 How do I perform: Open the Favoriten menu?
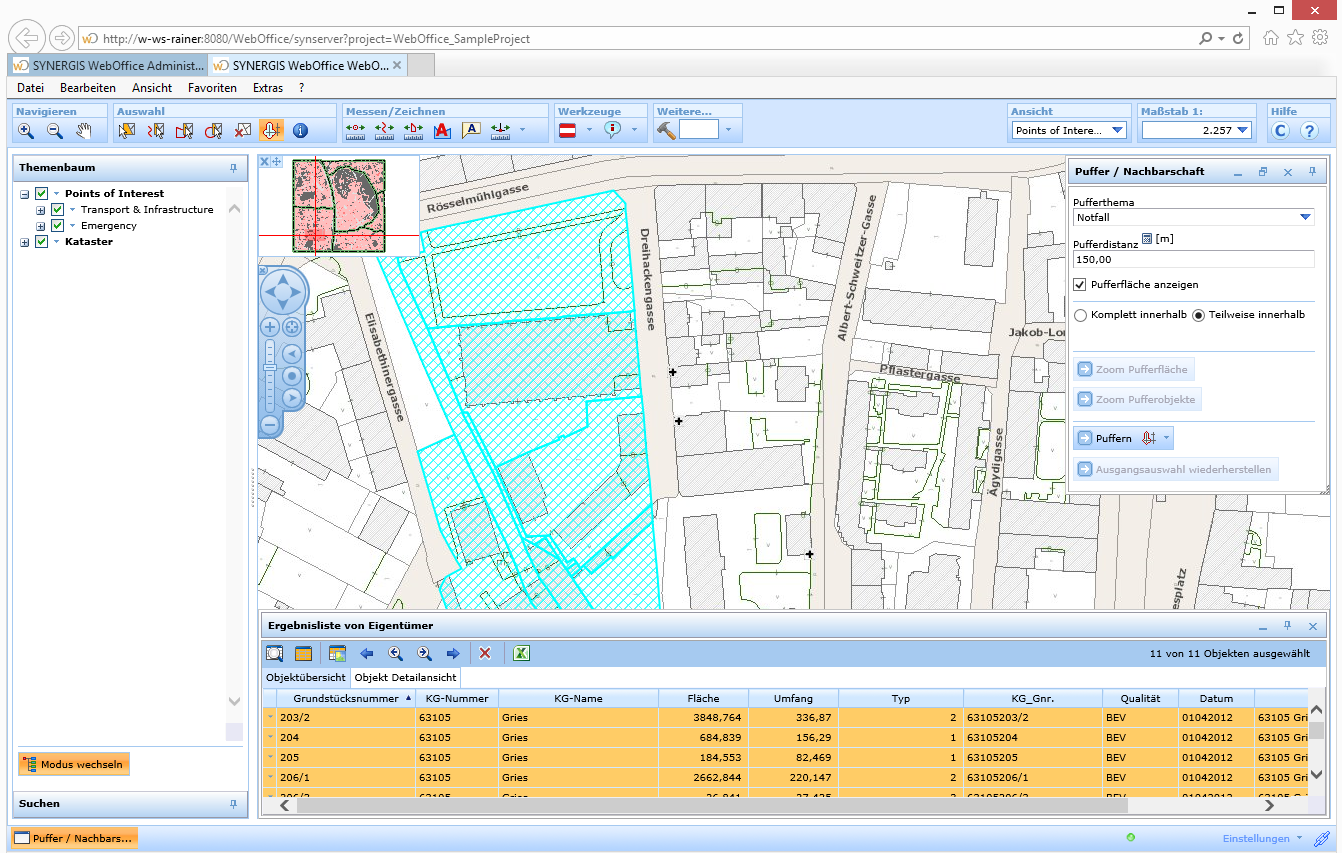(212, 88)
